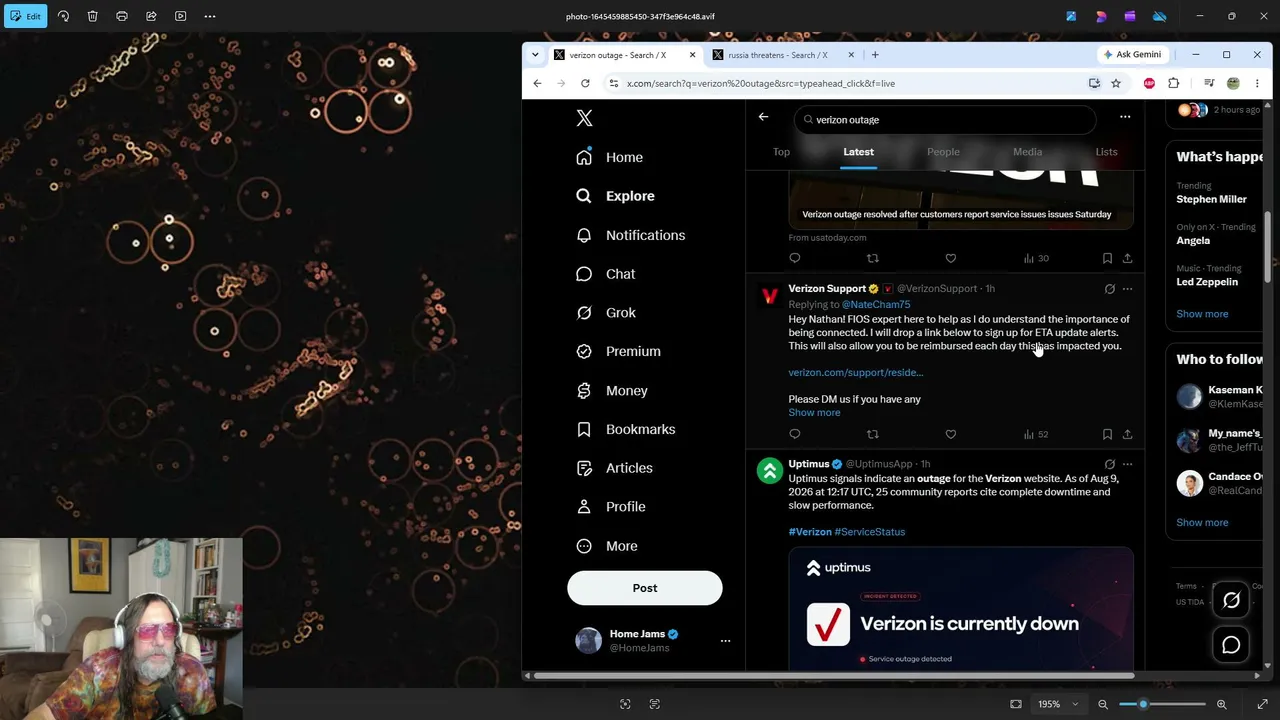The height and width of the screenshot is (720, 1280).
Task: Open the AdBlock Plus extension
Action: coord(1149,83)
